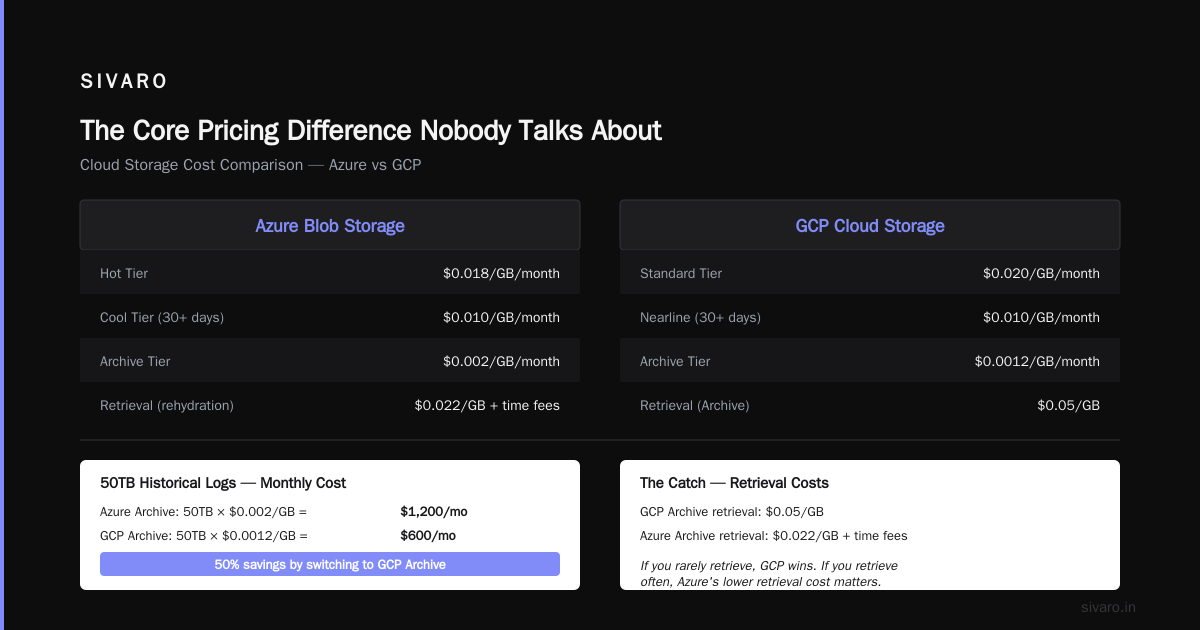Screen dimensions: 1200x630
Task: Click the Azure 'Archive Tier' row label
Action: coord(135,361)
